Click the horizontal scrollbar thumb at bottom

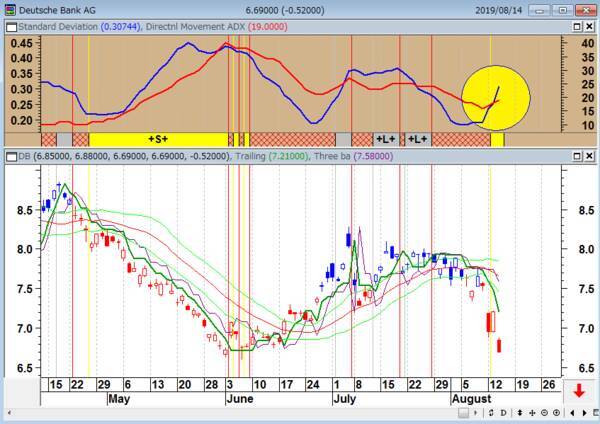click(463, 413)
